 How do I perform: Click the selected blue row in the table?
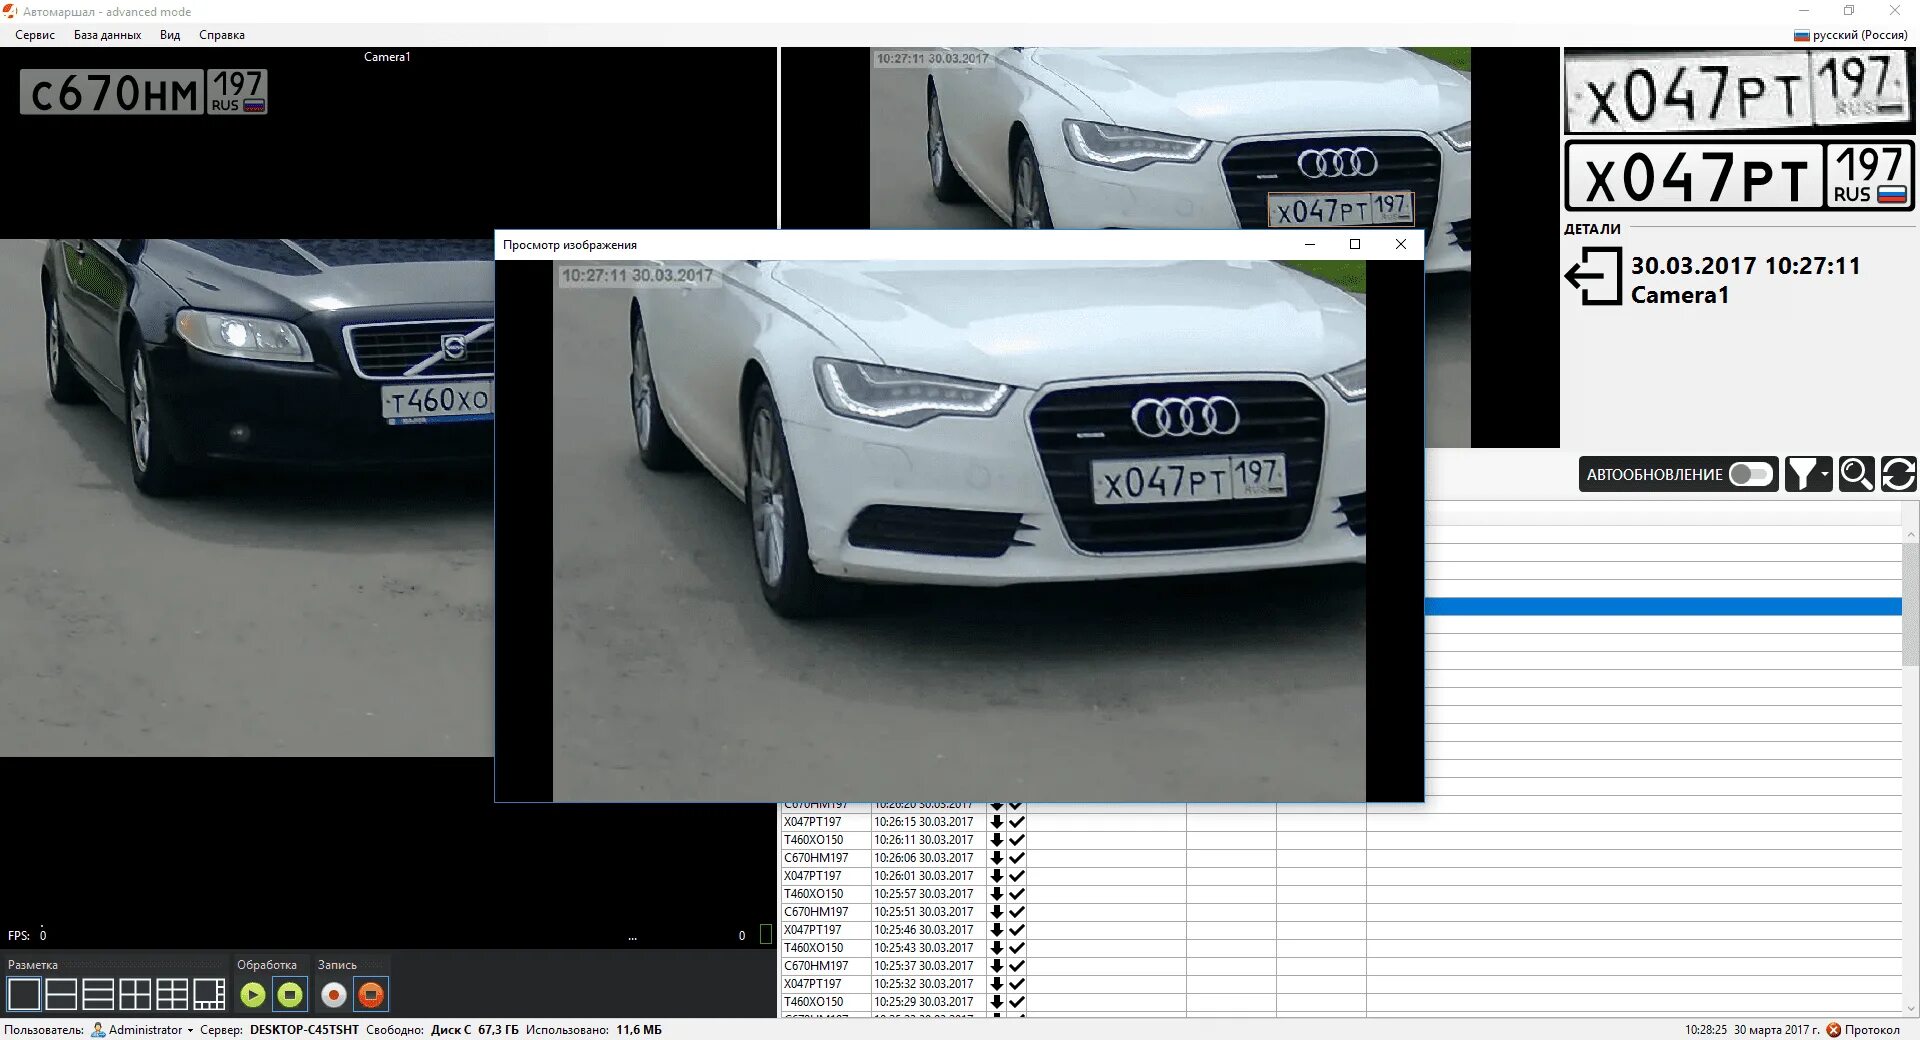point(1663,606)
